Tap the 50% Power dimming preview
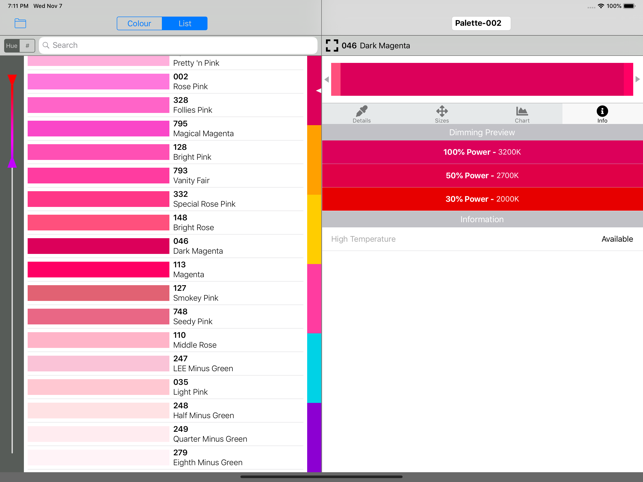 [482, 176]
